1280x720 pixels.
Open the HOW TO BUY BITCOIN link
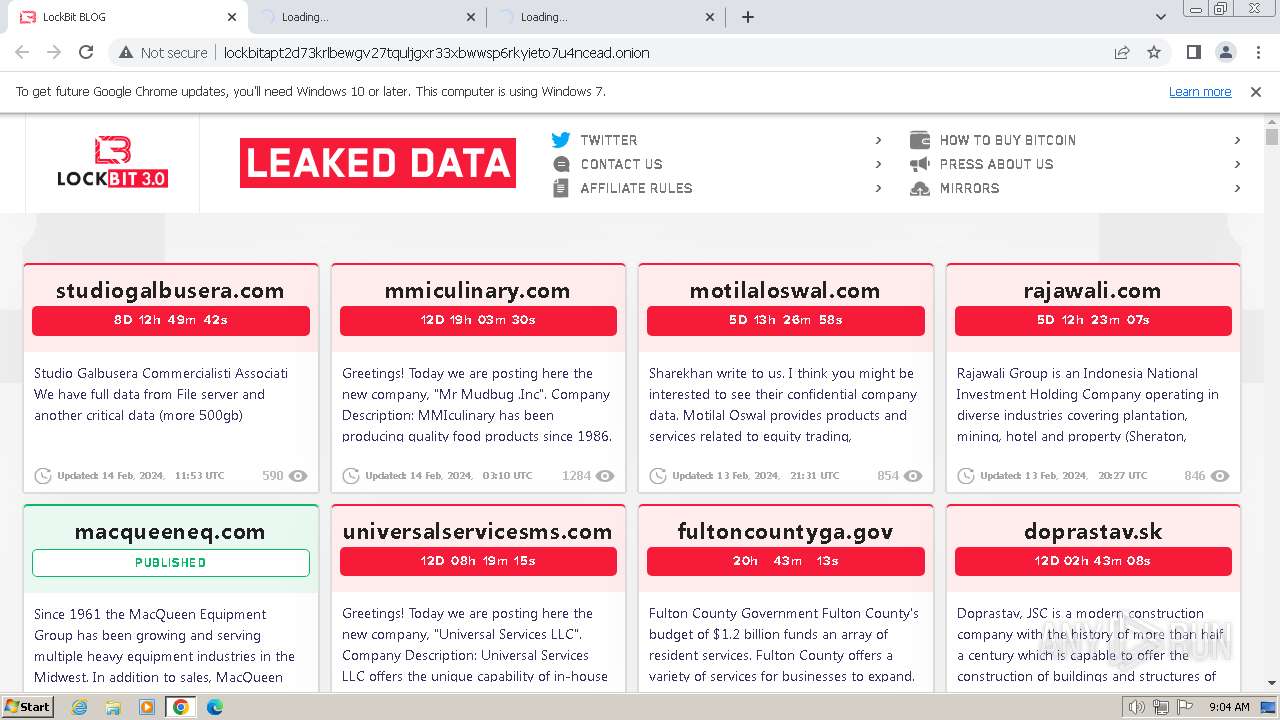pyautogui.click(x=1008, y=140)
